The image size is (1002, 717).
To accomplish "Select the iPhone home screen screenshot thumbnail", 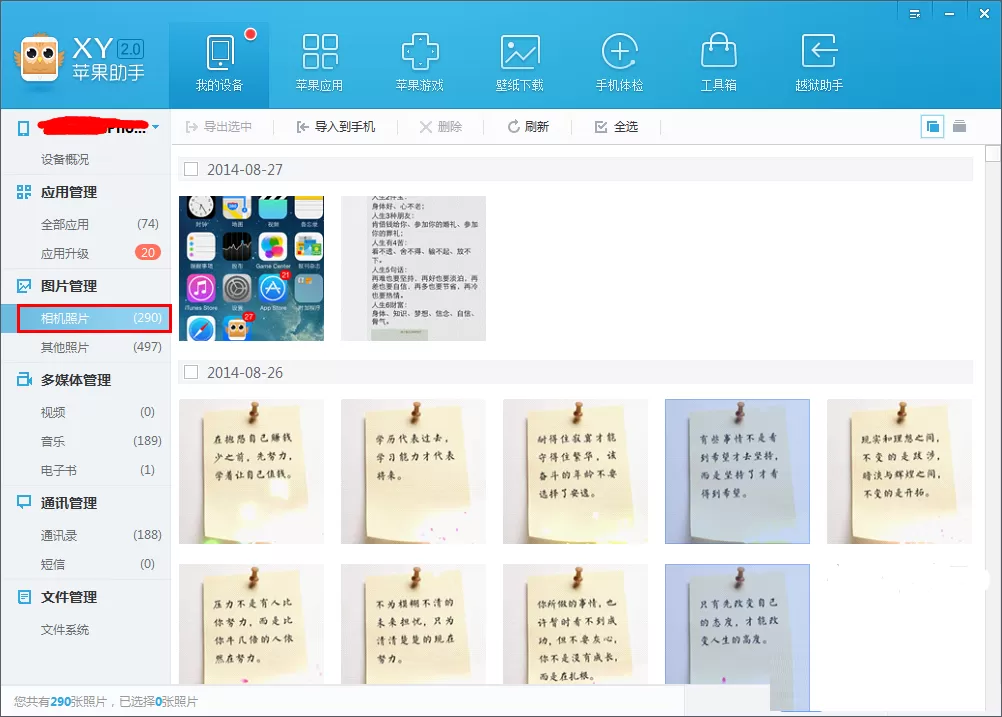I will pos(251,268).
